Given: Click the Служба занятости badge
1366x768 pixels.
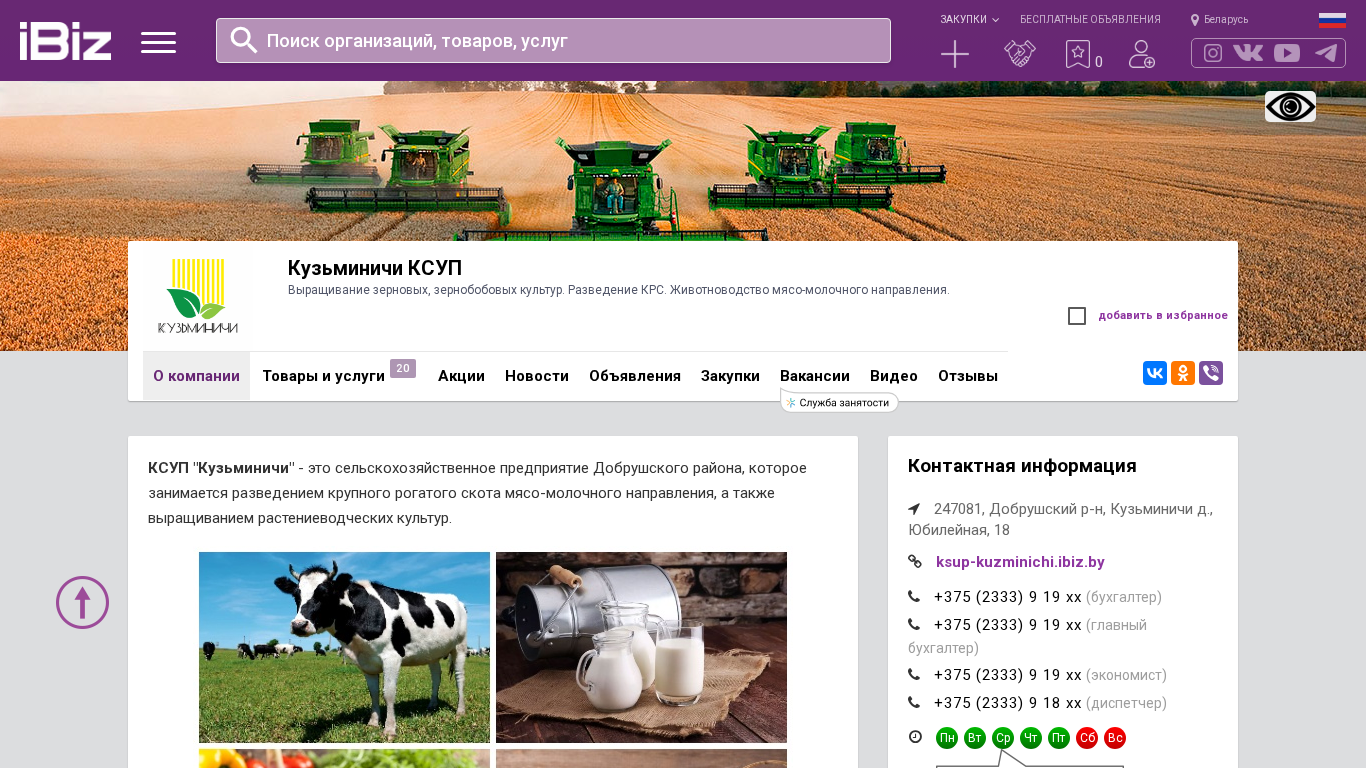Looking at the screenshot, I should pyautogui.click(x=839, y=402).
